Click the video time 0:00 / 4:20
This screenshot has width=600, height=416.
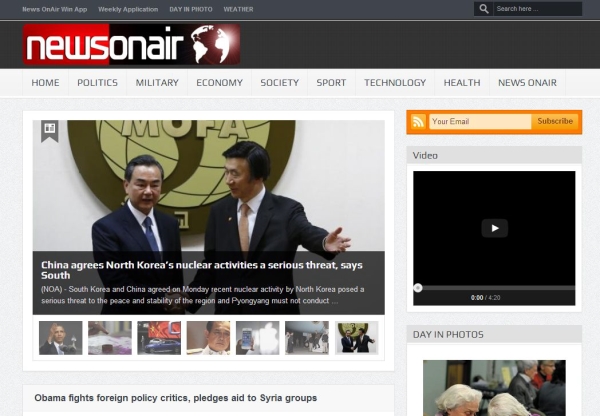pos(485,298)
